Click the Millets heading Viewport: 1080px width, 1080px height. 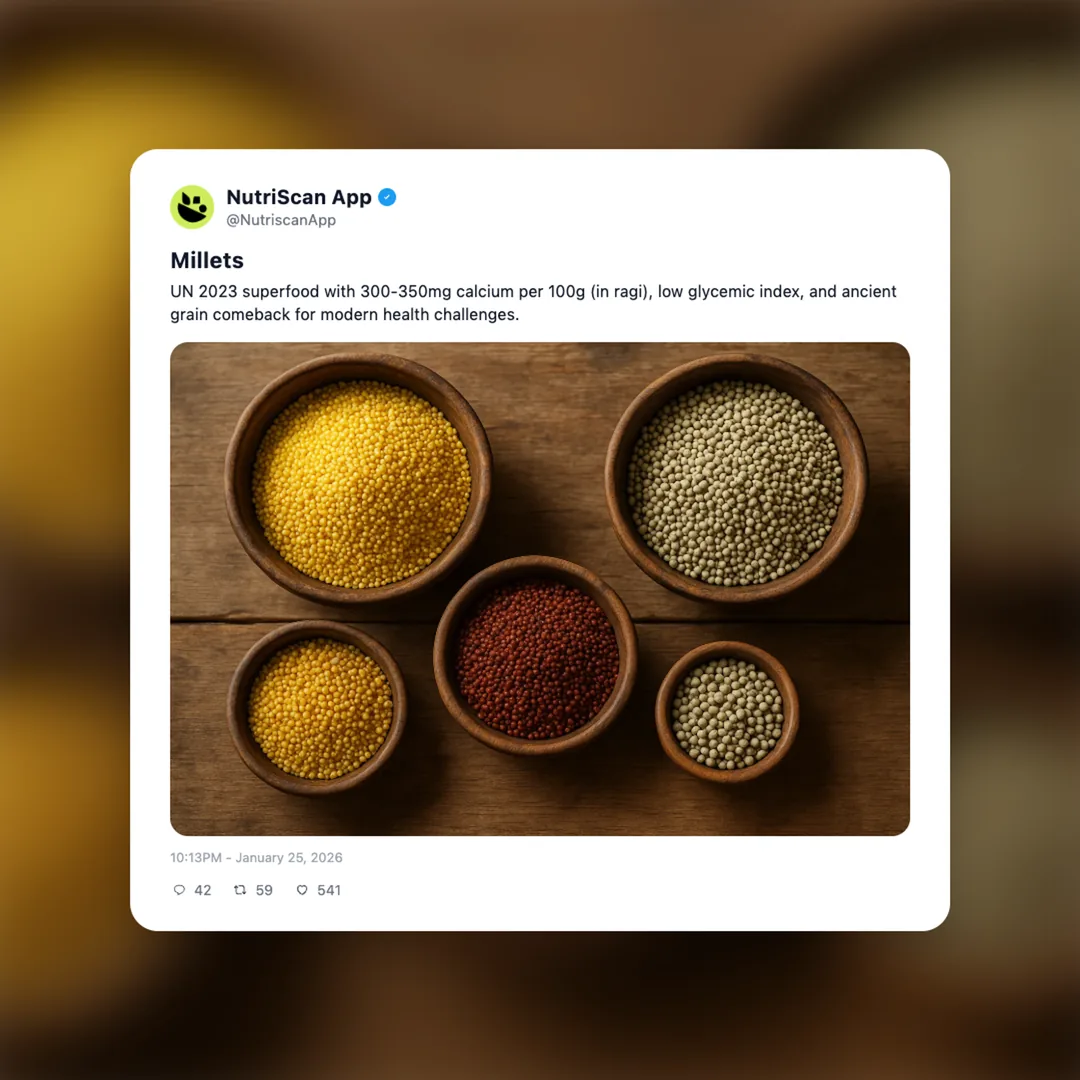coord(207,260)
